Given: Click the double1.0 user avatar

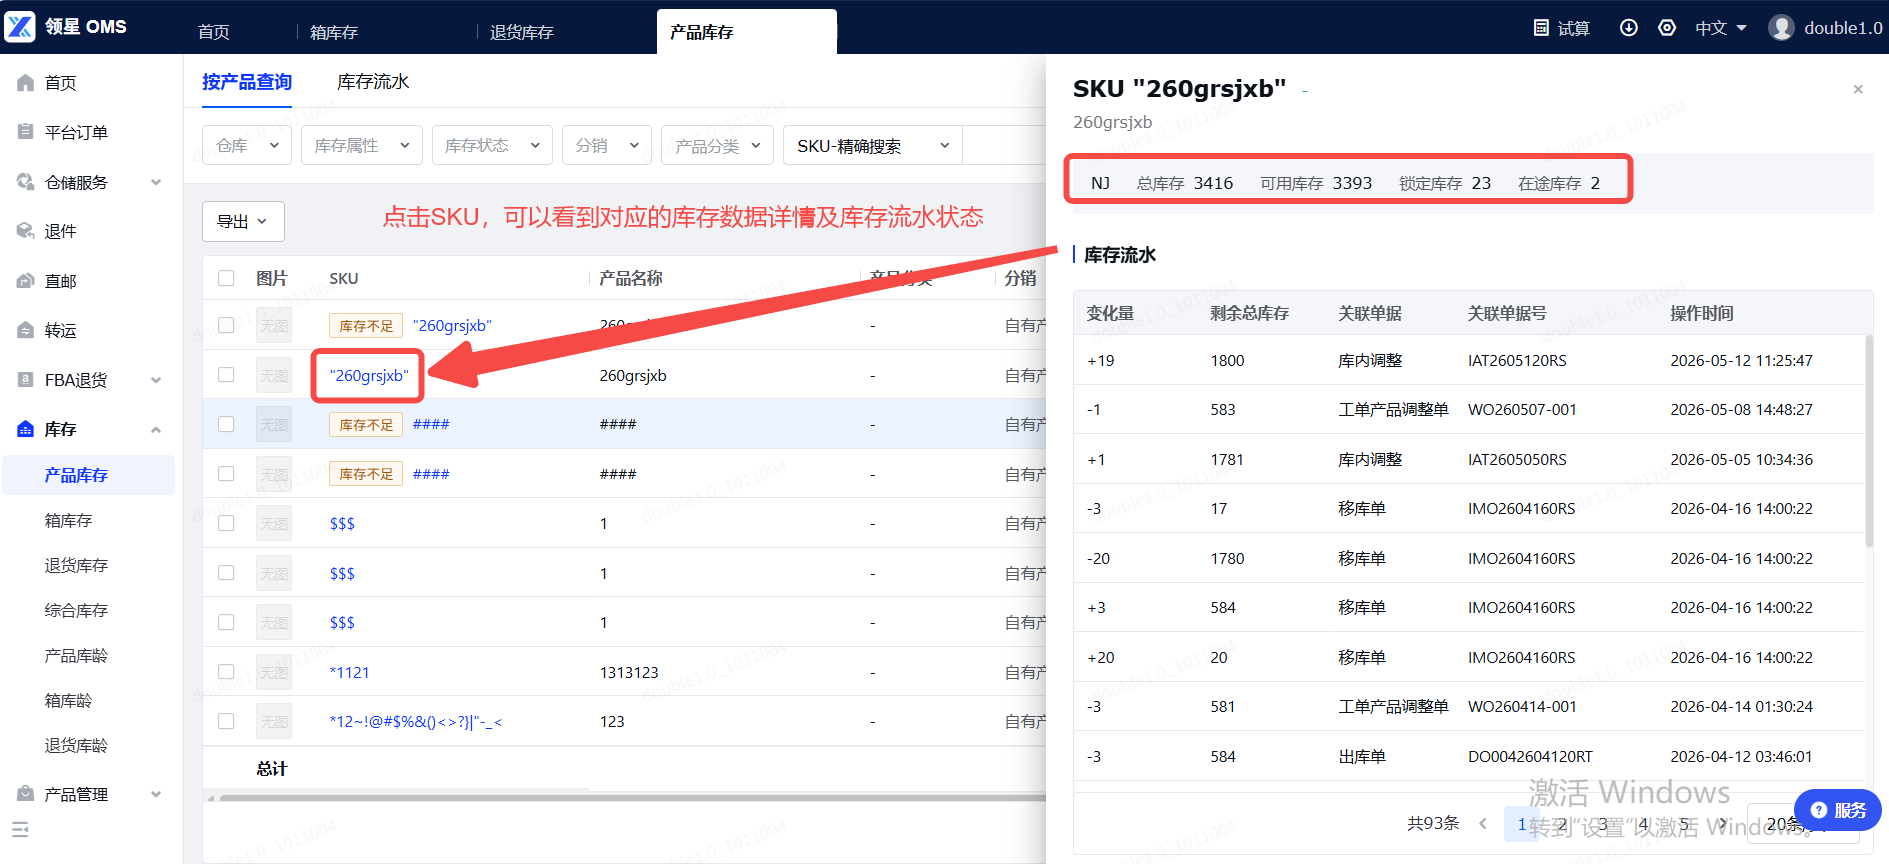Looking at the screenshot, I should [1781, 28].
